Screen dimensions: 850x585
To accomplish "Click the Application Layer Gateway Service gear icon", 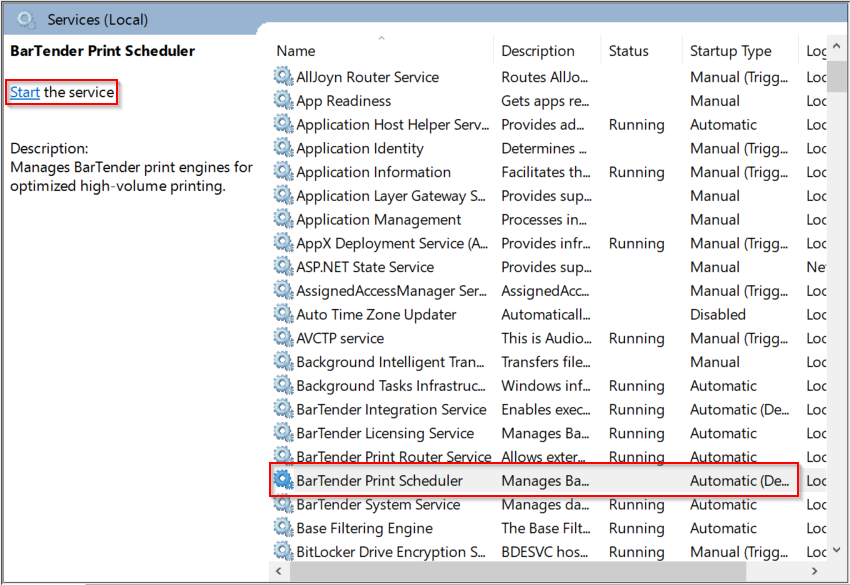I will [284, 195].
